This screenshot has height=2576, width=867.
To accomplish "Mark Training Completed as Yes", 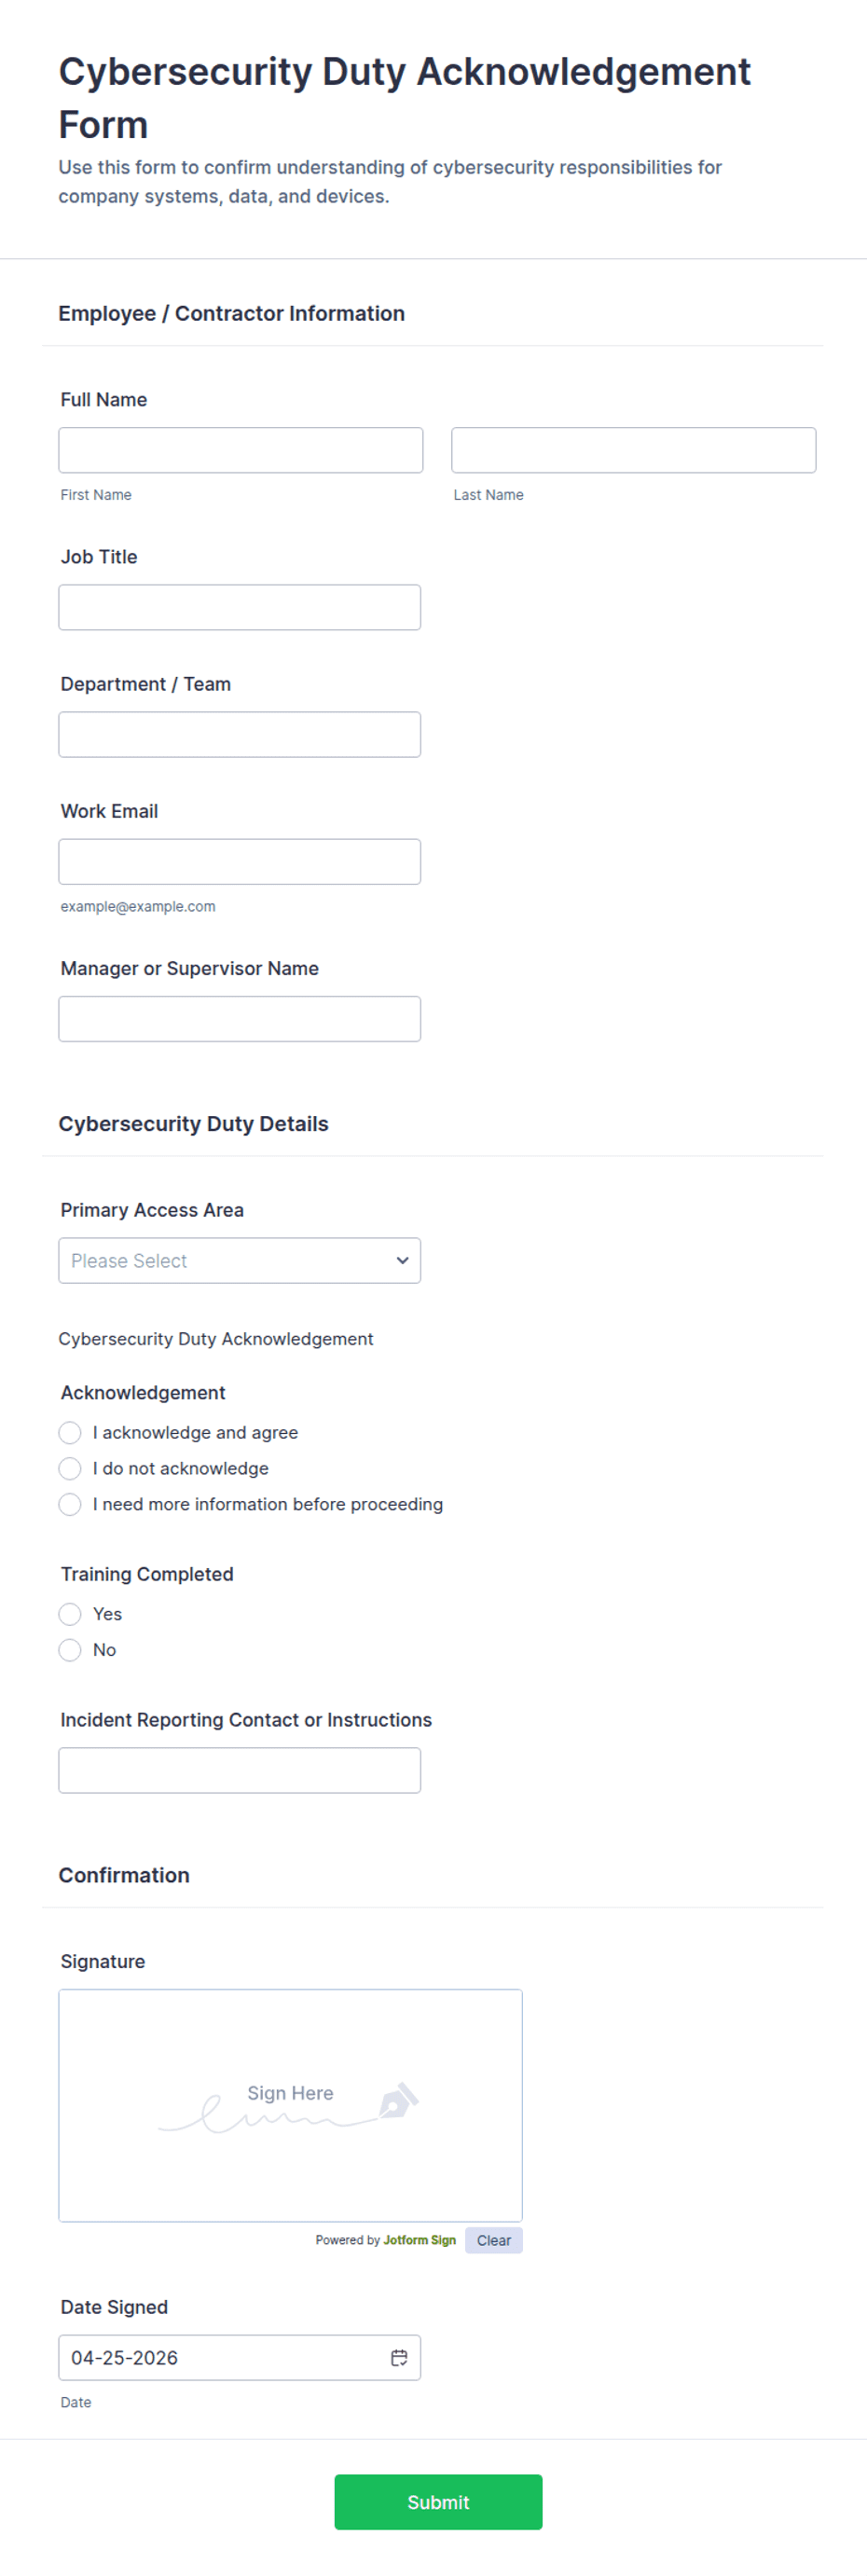I will pos(70,1614).
